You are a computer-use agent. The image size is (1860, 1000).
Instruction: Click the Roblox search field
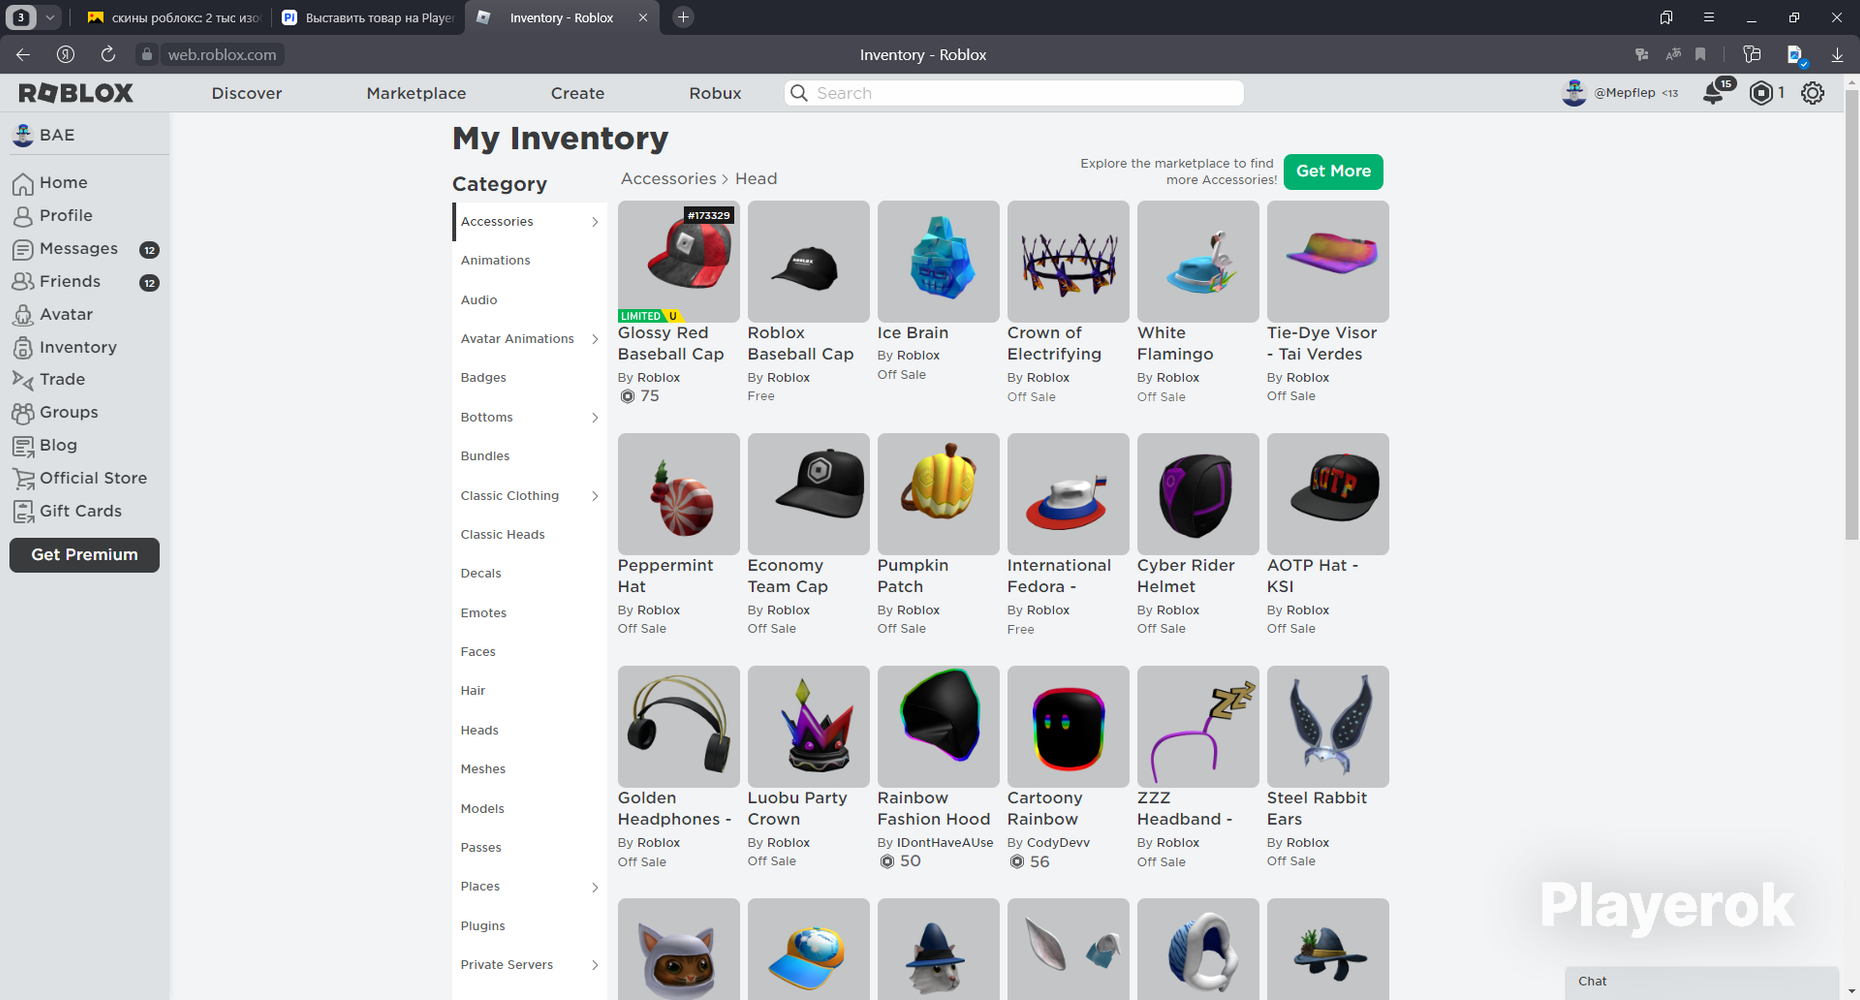pos(1015,93)
